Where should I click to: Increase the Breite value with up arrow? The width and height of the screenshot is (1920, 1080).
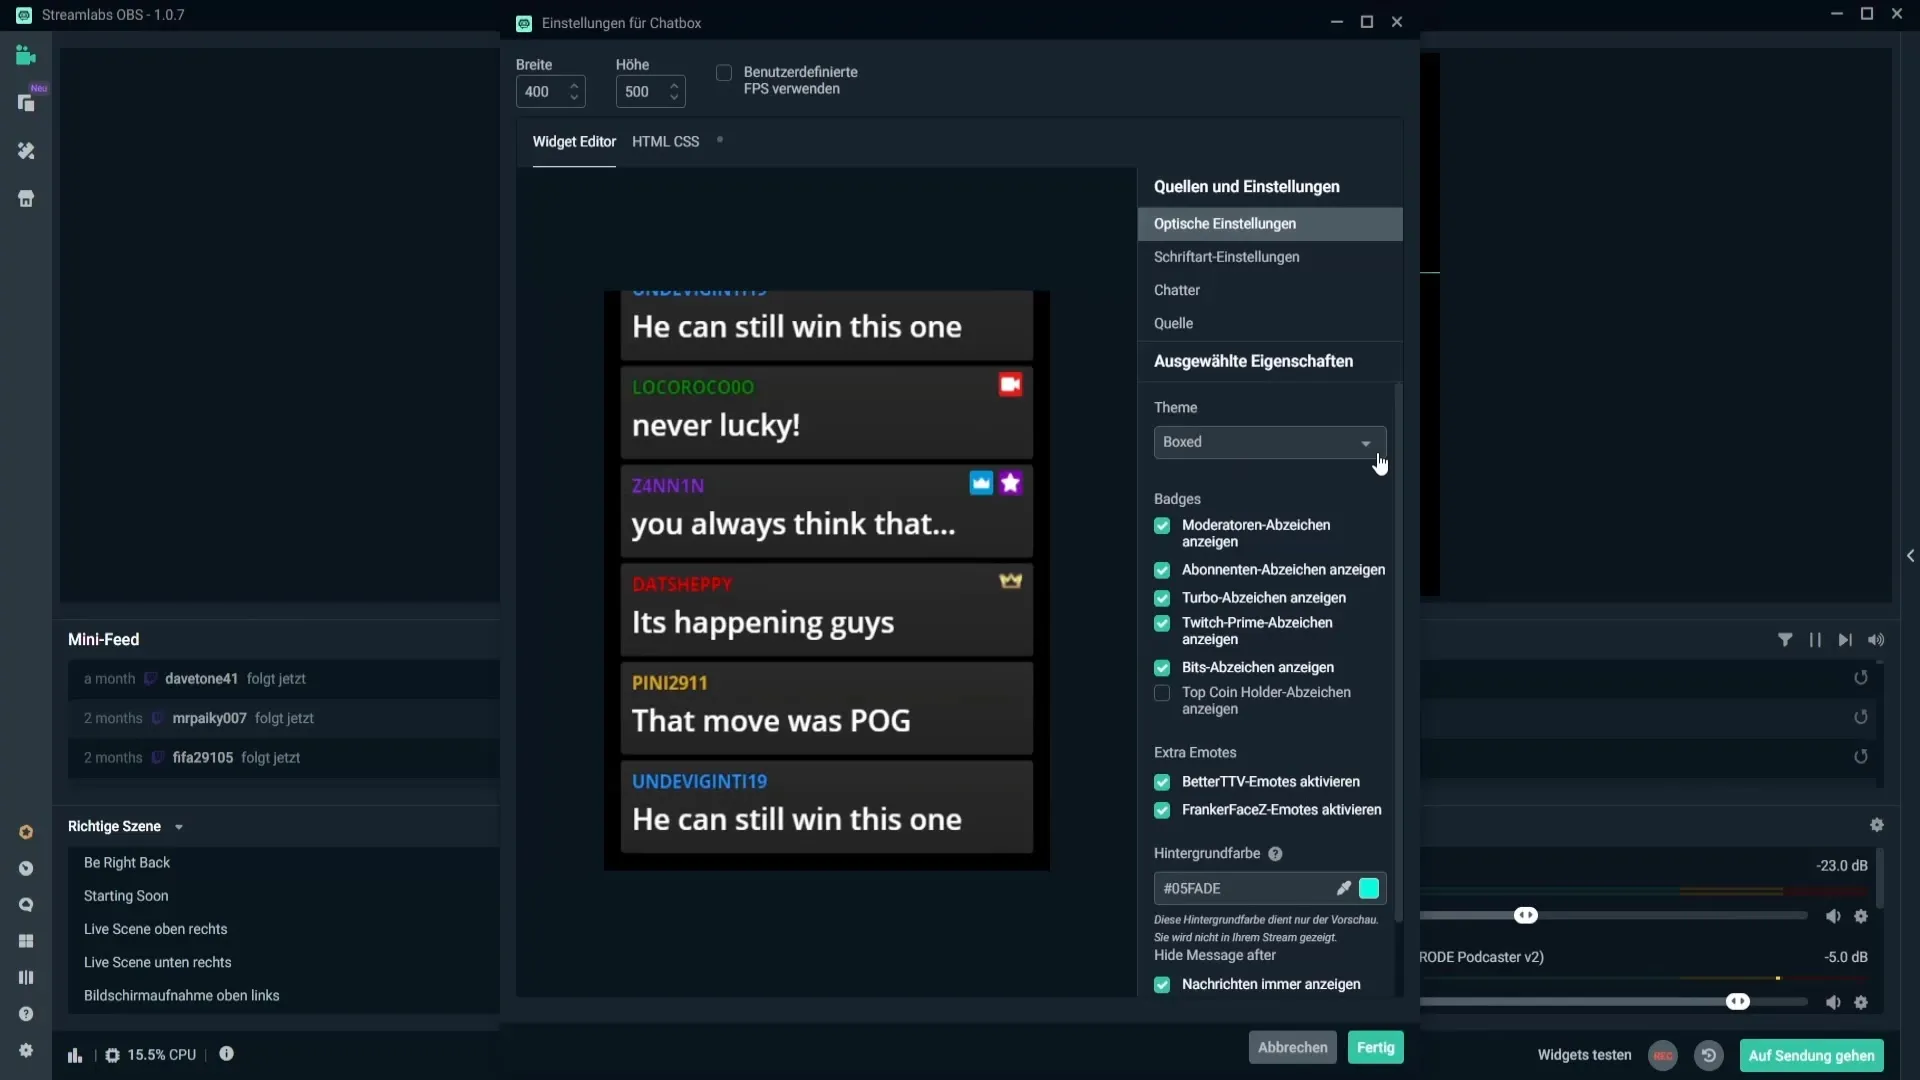[574, 86]
